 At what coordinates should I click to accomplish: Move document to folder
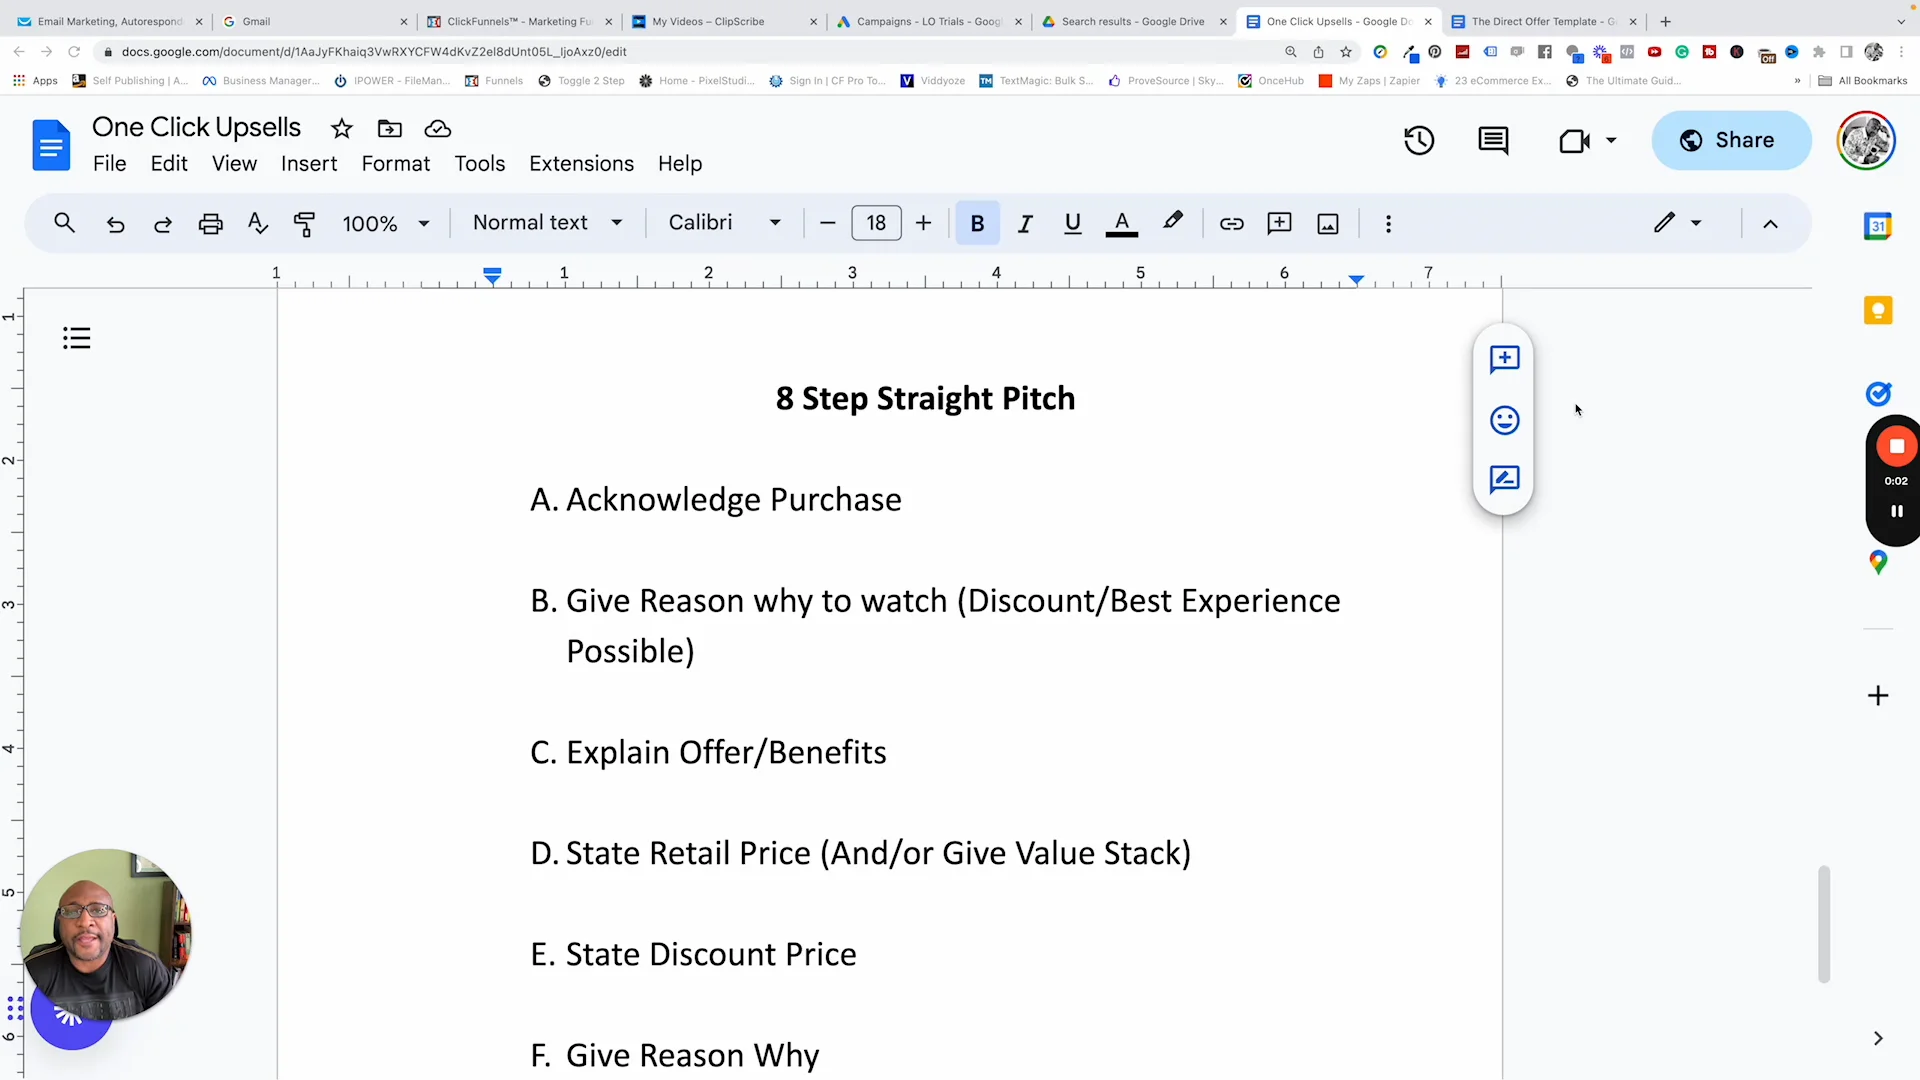pos(390,128)
